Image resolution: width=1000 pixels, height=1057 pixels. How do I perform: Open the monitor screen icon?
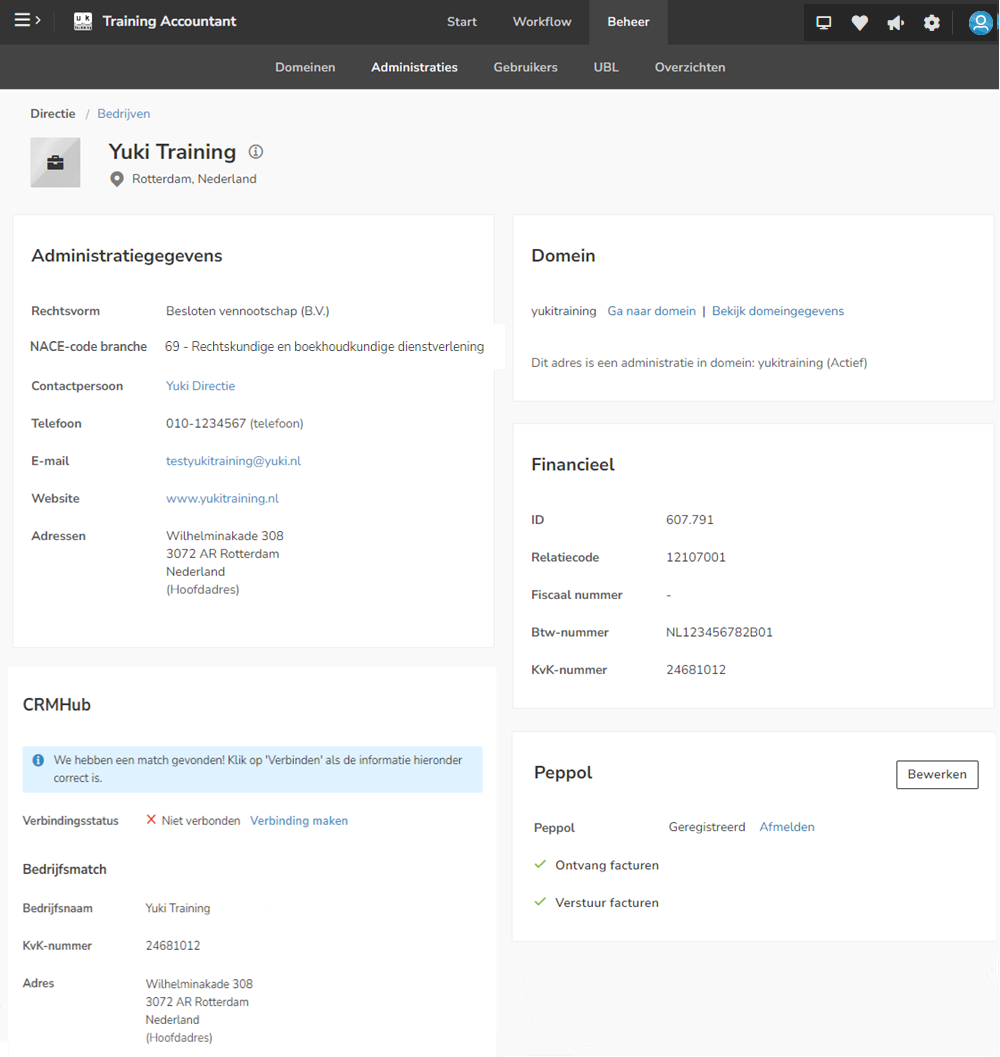pyautogui.click(x=823, y=23)
